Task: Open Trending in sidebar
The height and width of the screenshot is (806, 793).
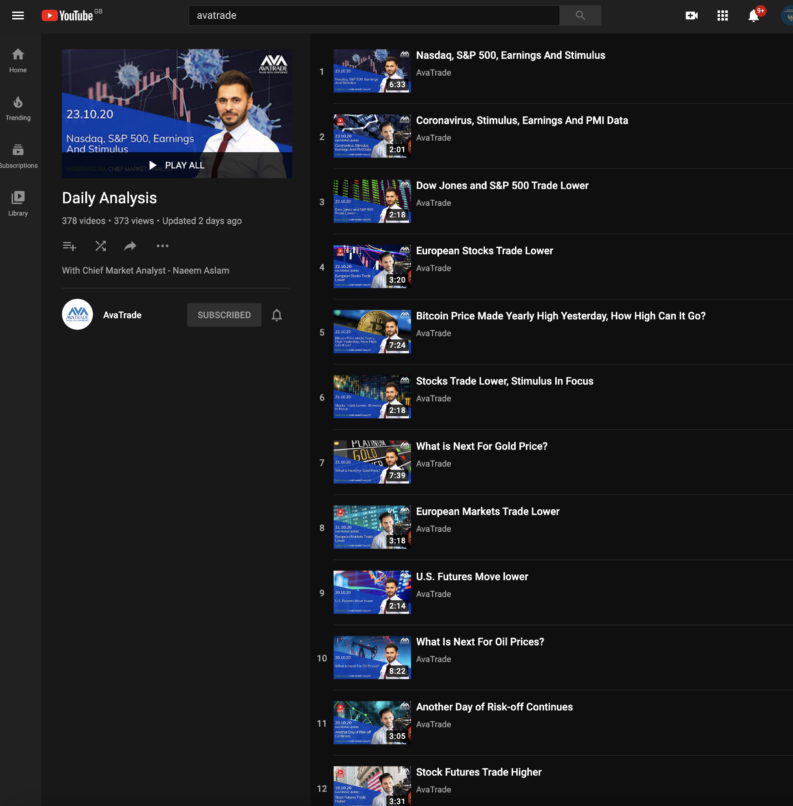Action: tap(18, 108)
